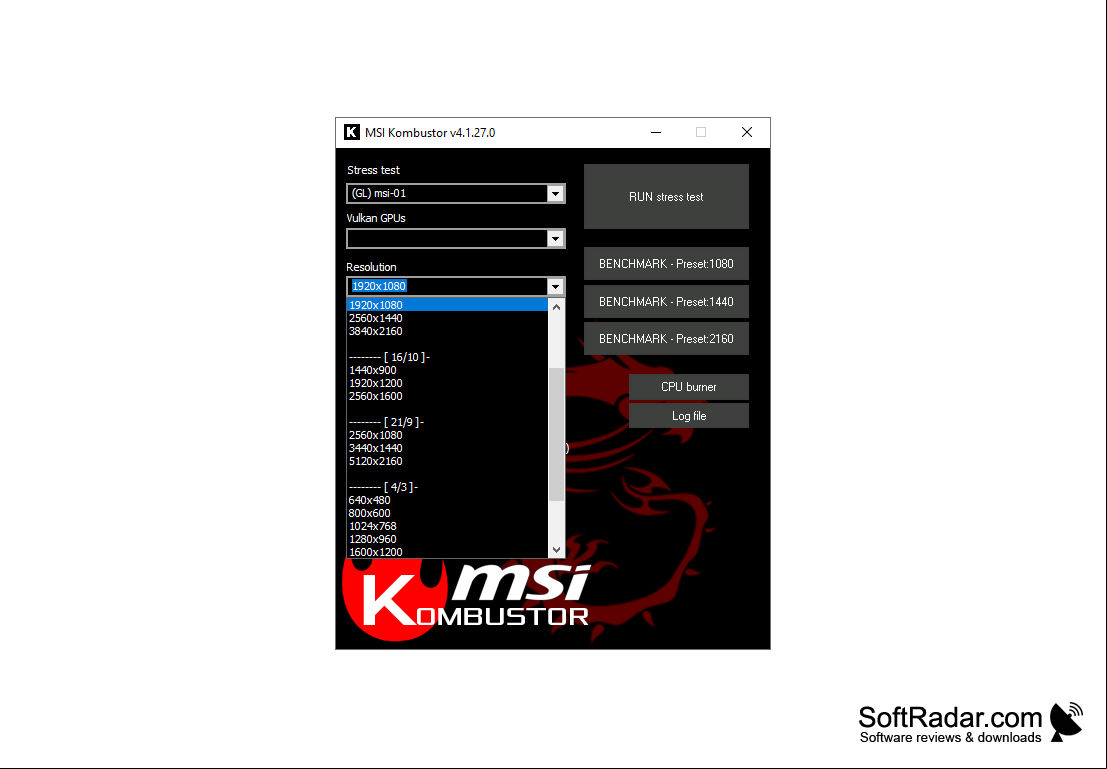Select 3840x2160 in the resolution list
Viewport: 1107px width, 769px height.
point(447,331)
